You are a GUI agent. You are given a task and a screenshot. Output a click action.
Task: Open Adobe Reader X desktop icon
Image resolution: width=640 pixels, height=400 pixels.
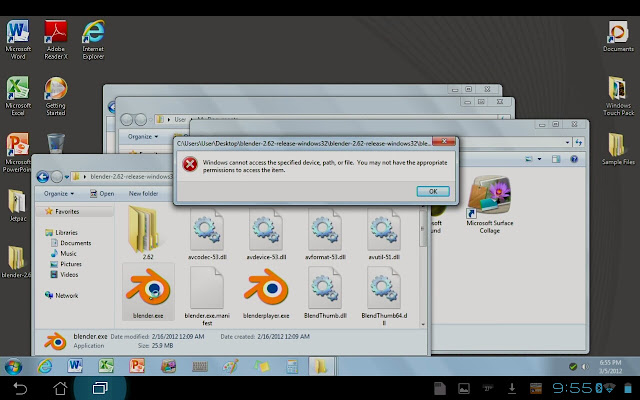point(56,40)
